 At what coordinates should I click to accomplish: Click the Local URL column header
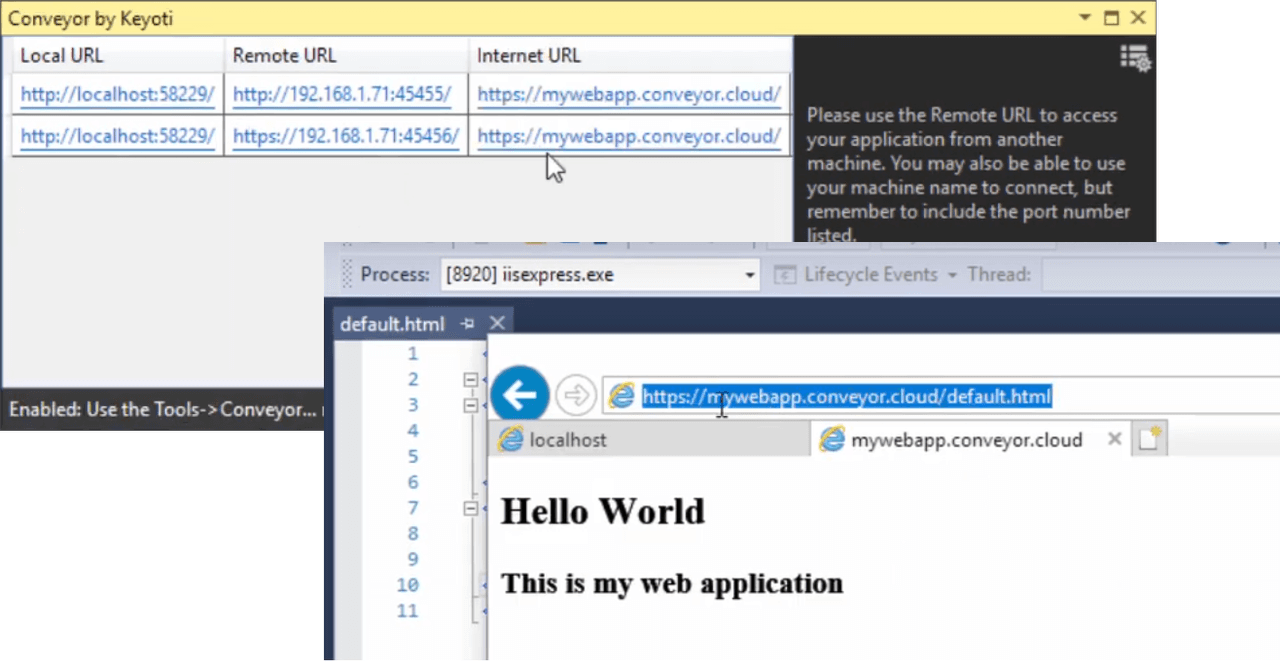coord(118,56)
